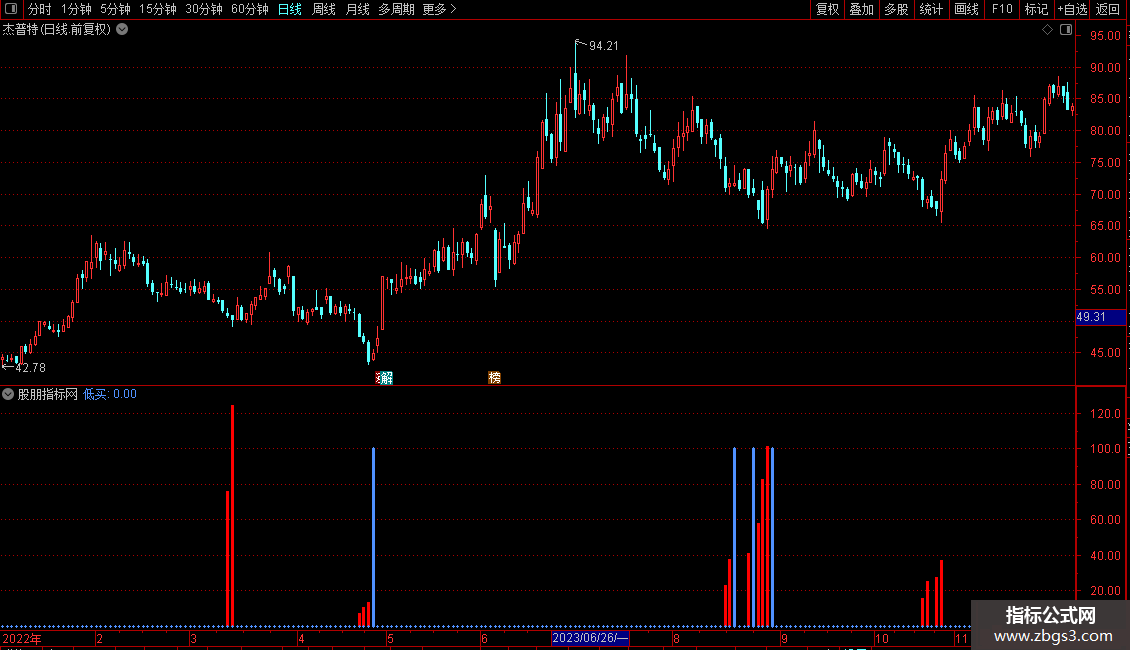Viewport: 1130px width, 650px height.
Task: Click the 42.78 low price label
Action: [30, 368]
